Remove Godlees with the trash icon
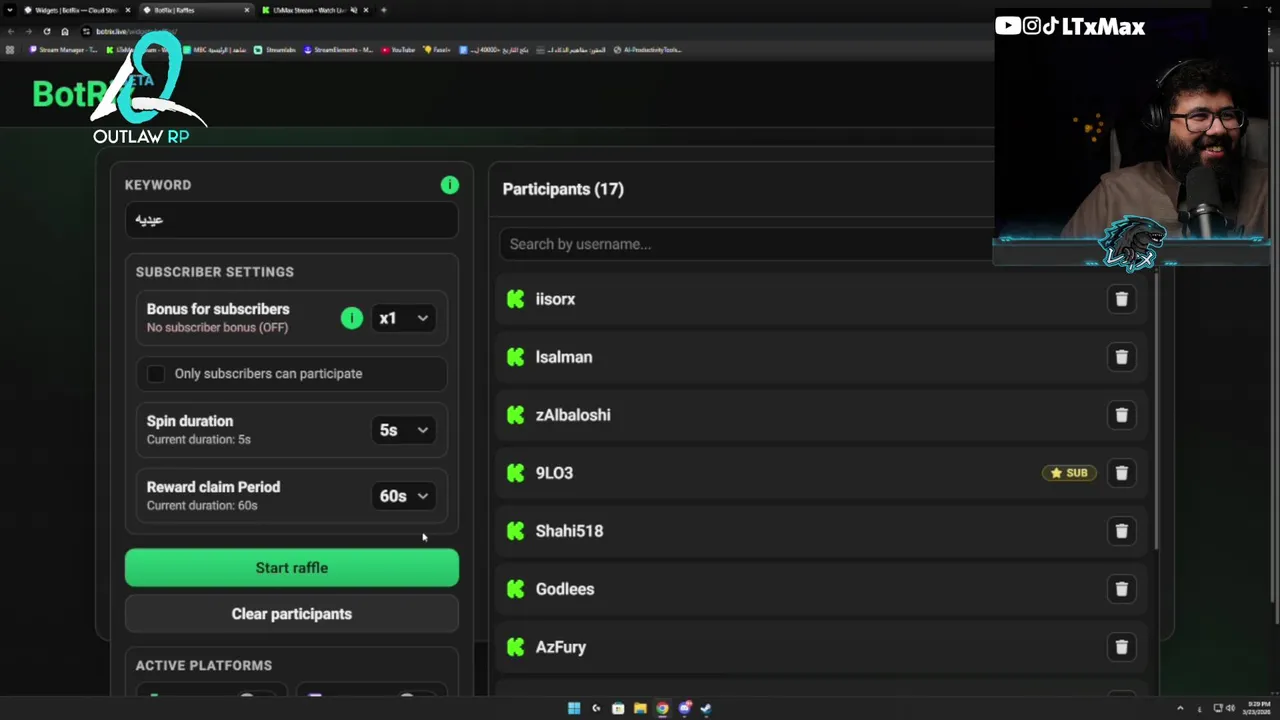The height and width of the screenshot is (720, 1280). pyautogui.click(x=1121, y=589)
